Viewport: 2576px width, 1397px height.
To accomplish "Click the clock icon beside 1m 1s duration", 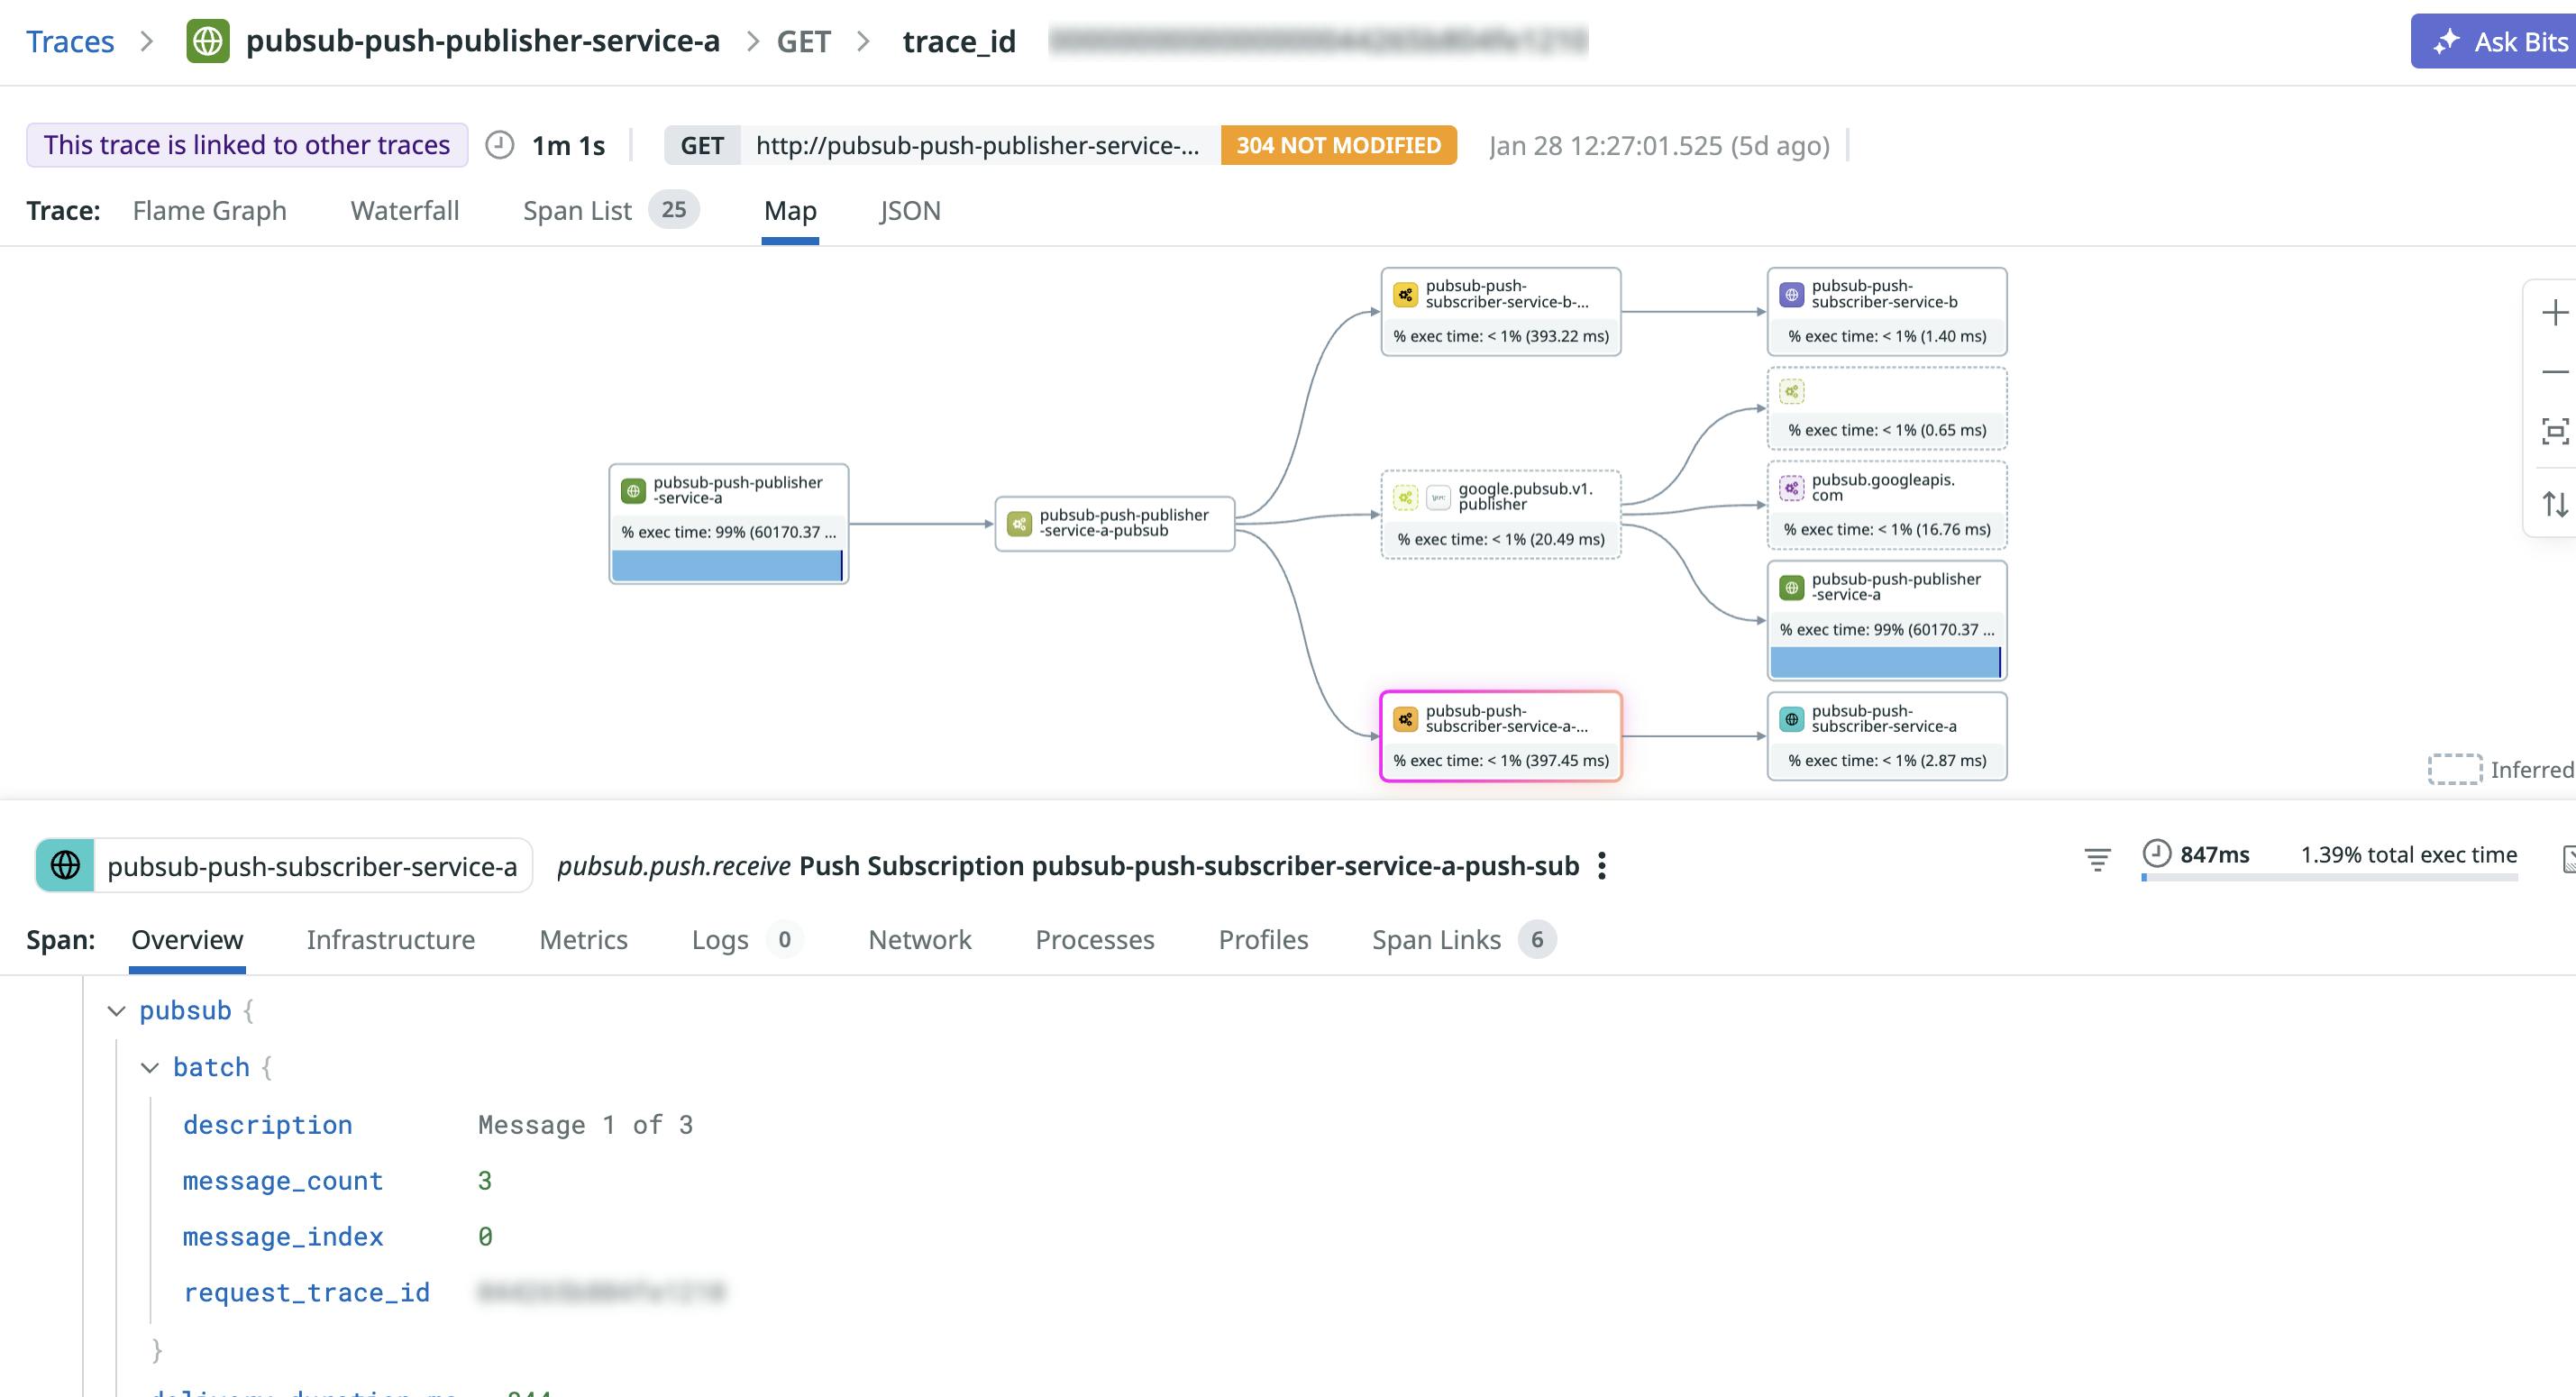I will pyautogui.click(x=501, y=145).
